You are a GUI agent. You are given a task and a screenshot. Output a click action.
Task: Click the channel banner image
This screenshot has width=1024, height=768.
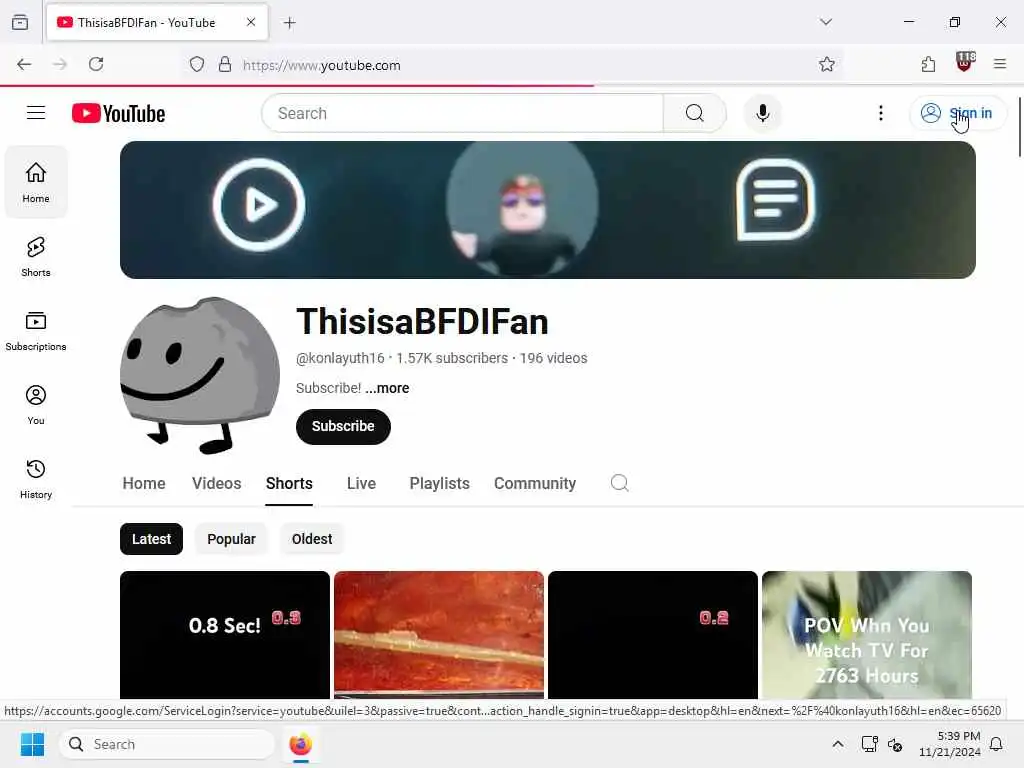click(x=547, y=210)
